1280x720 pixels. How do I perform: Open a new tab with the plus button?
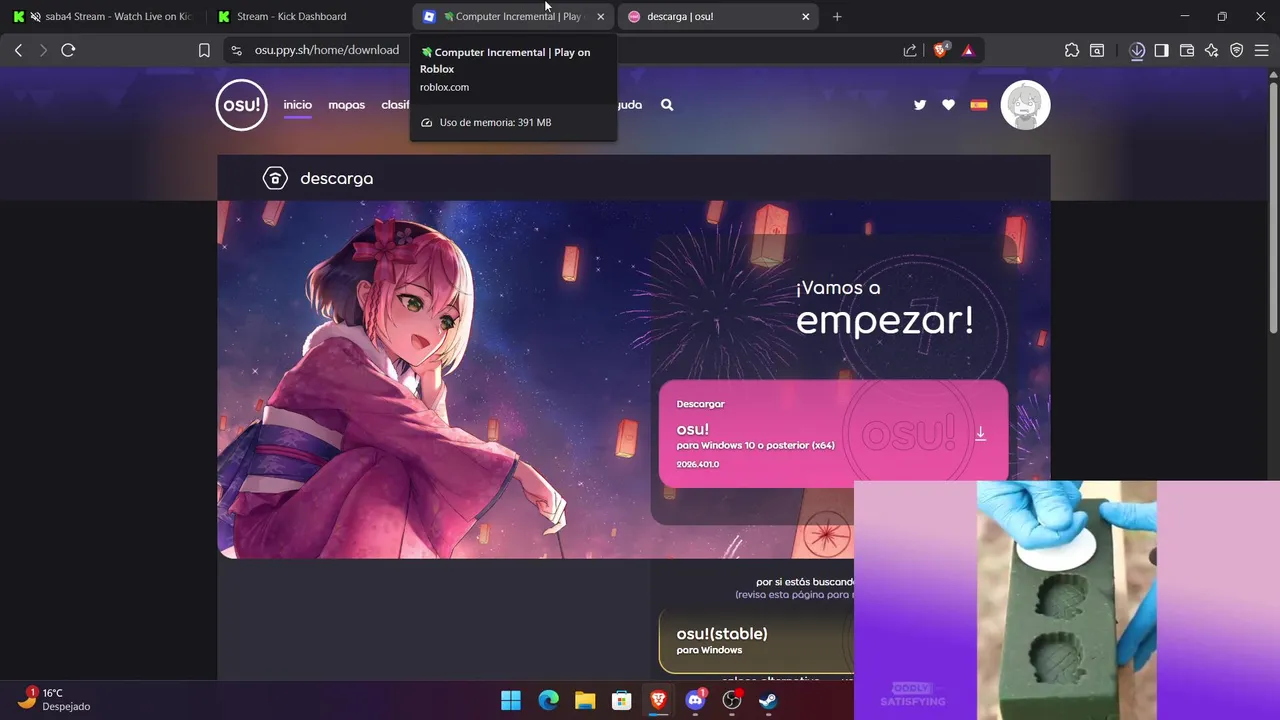tap(837, 16)
